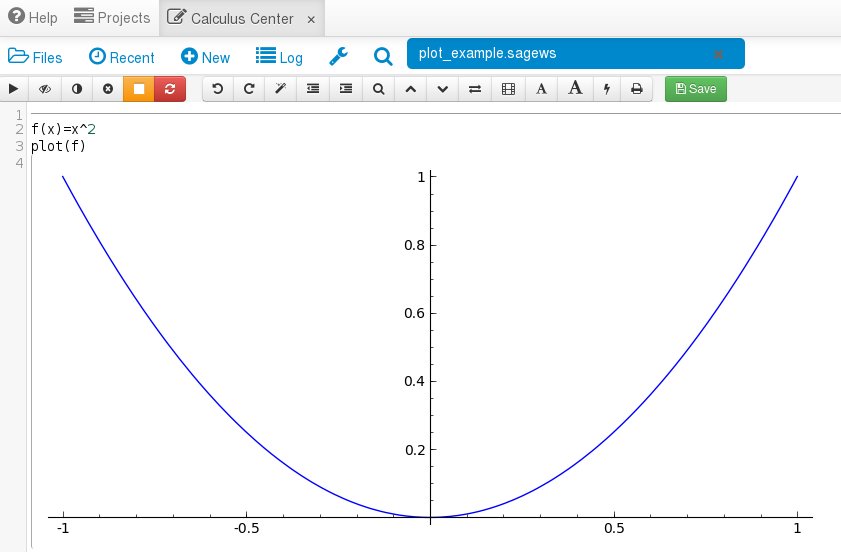
Task: Undo the last edit
Action: [x=218, y=89]
